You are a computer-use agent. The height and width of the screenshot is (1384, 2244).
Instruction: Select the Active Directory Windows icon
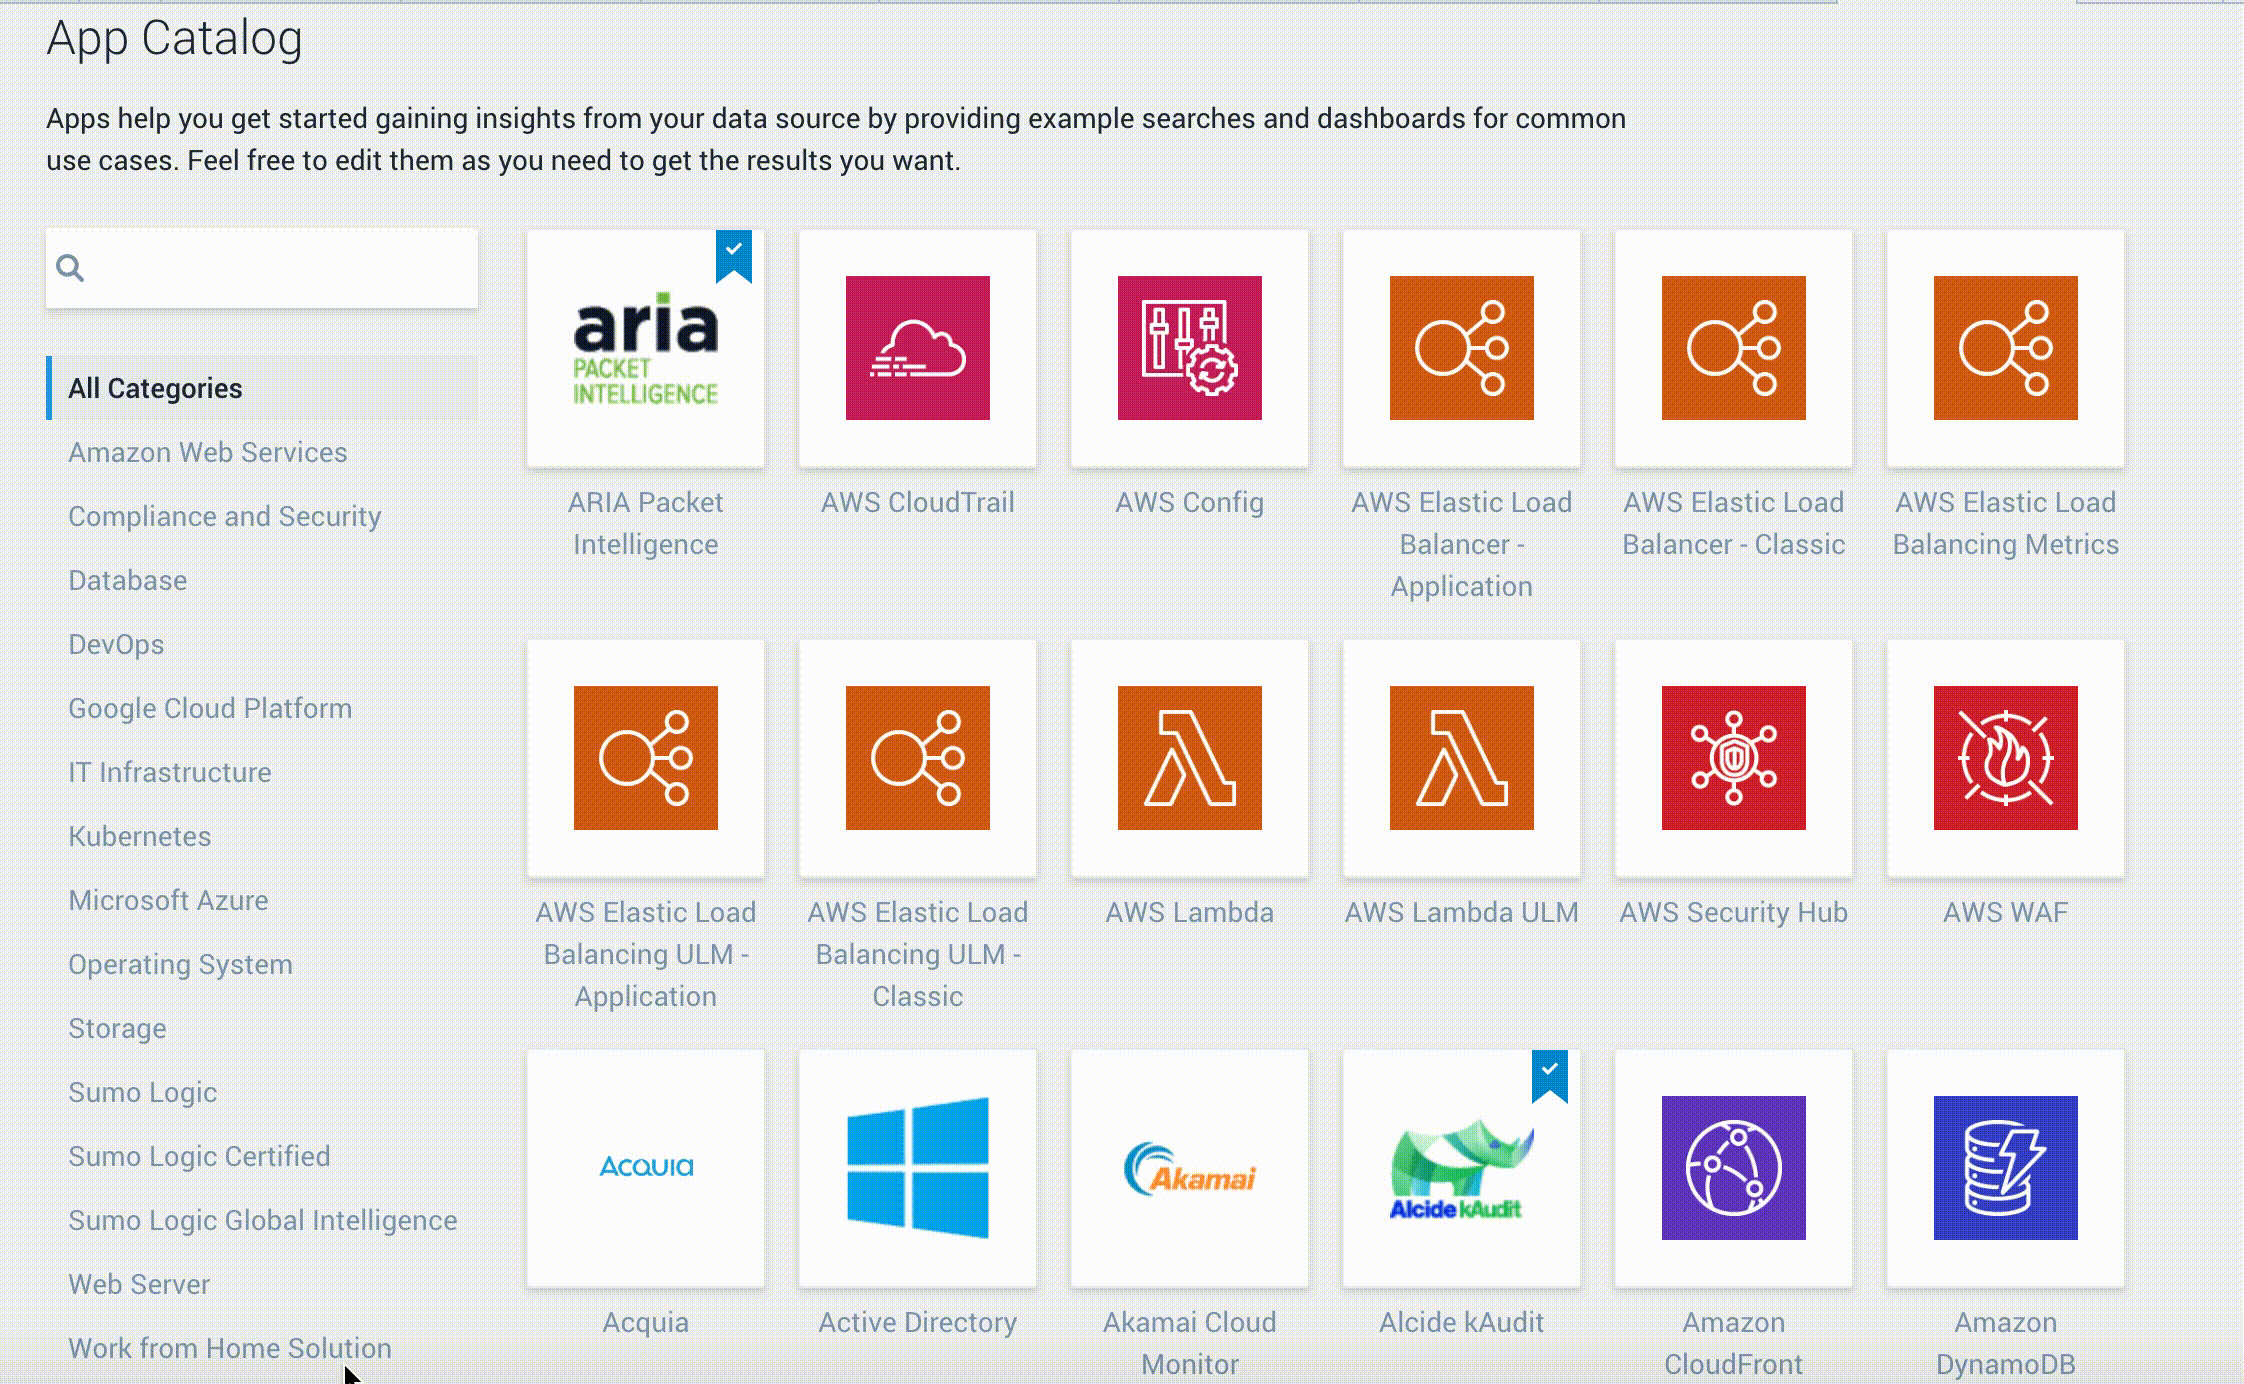(x=917, y=1168)
